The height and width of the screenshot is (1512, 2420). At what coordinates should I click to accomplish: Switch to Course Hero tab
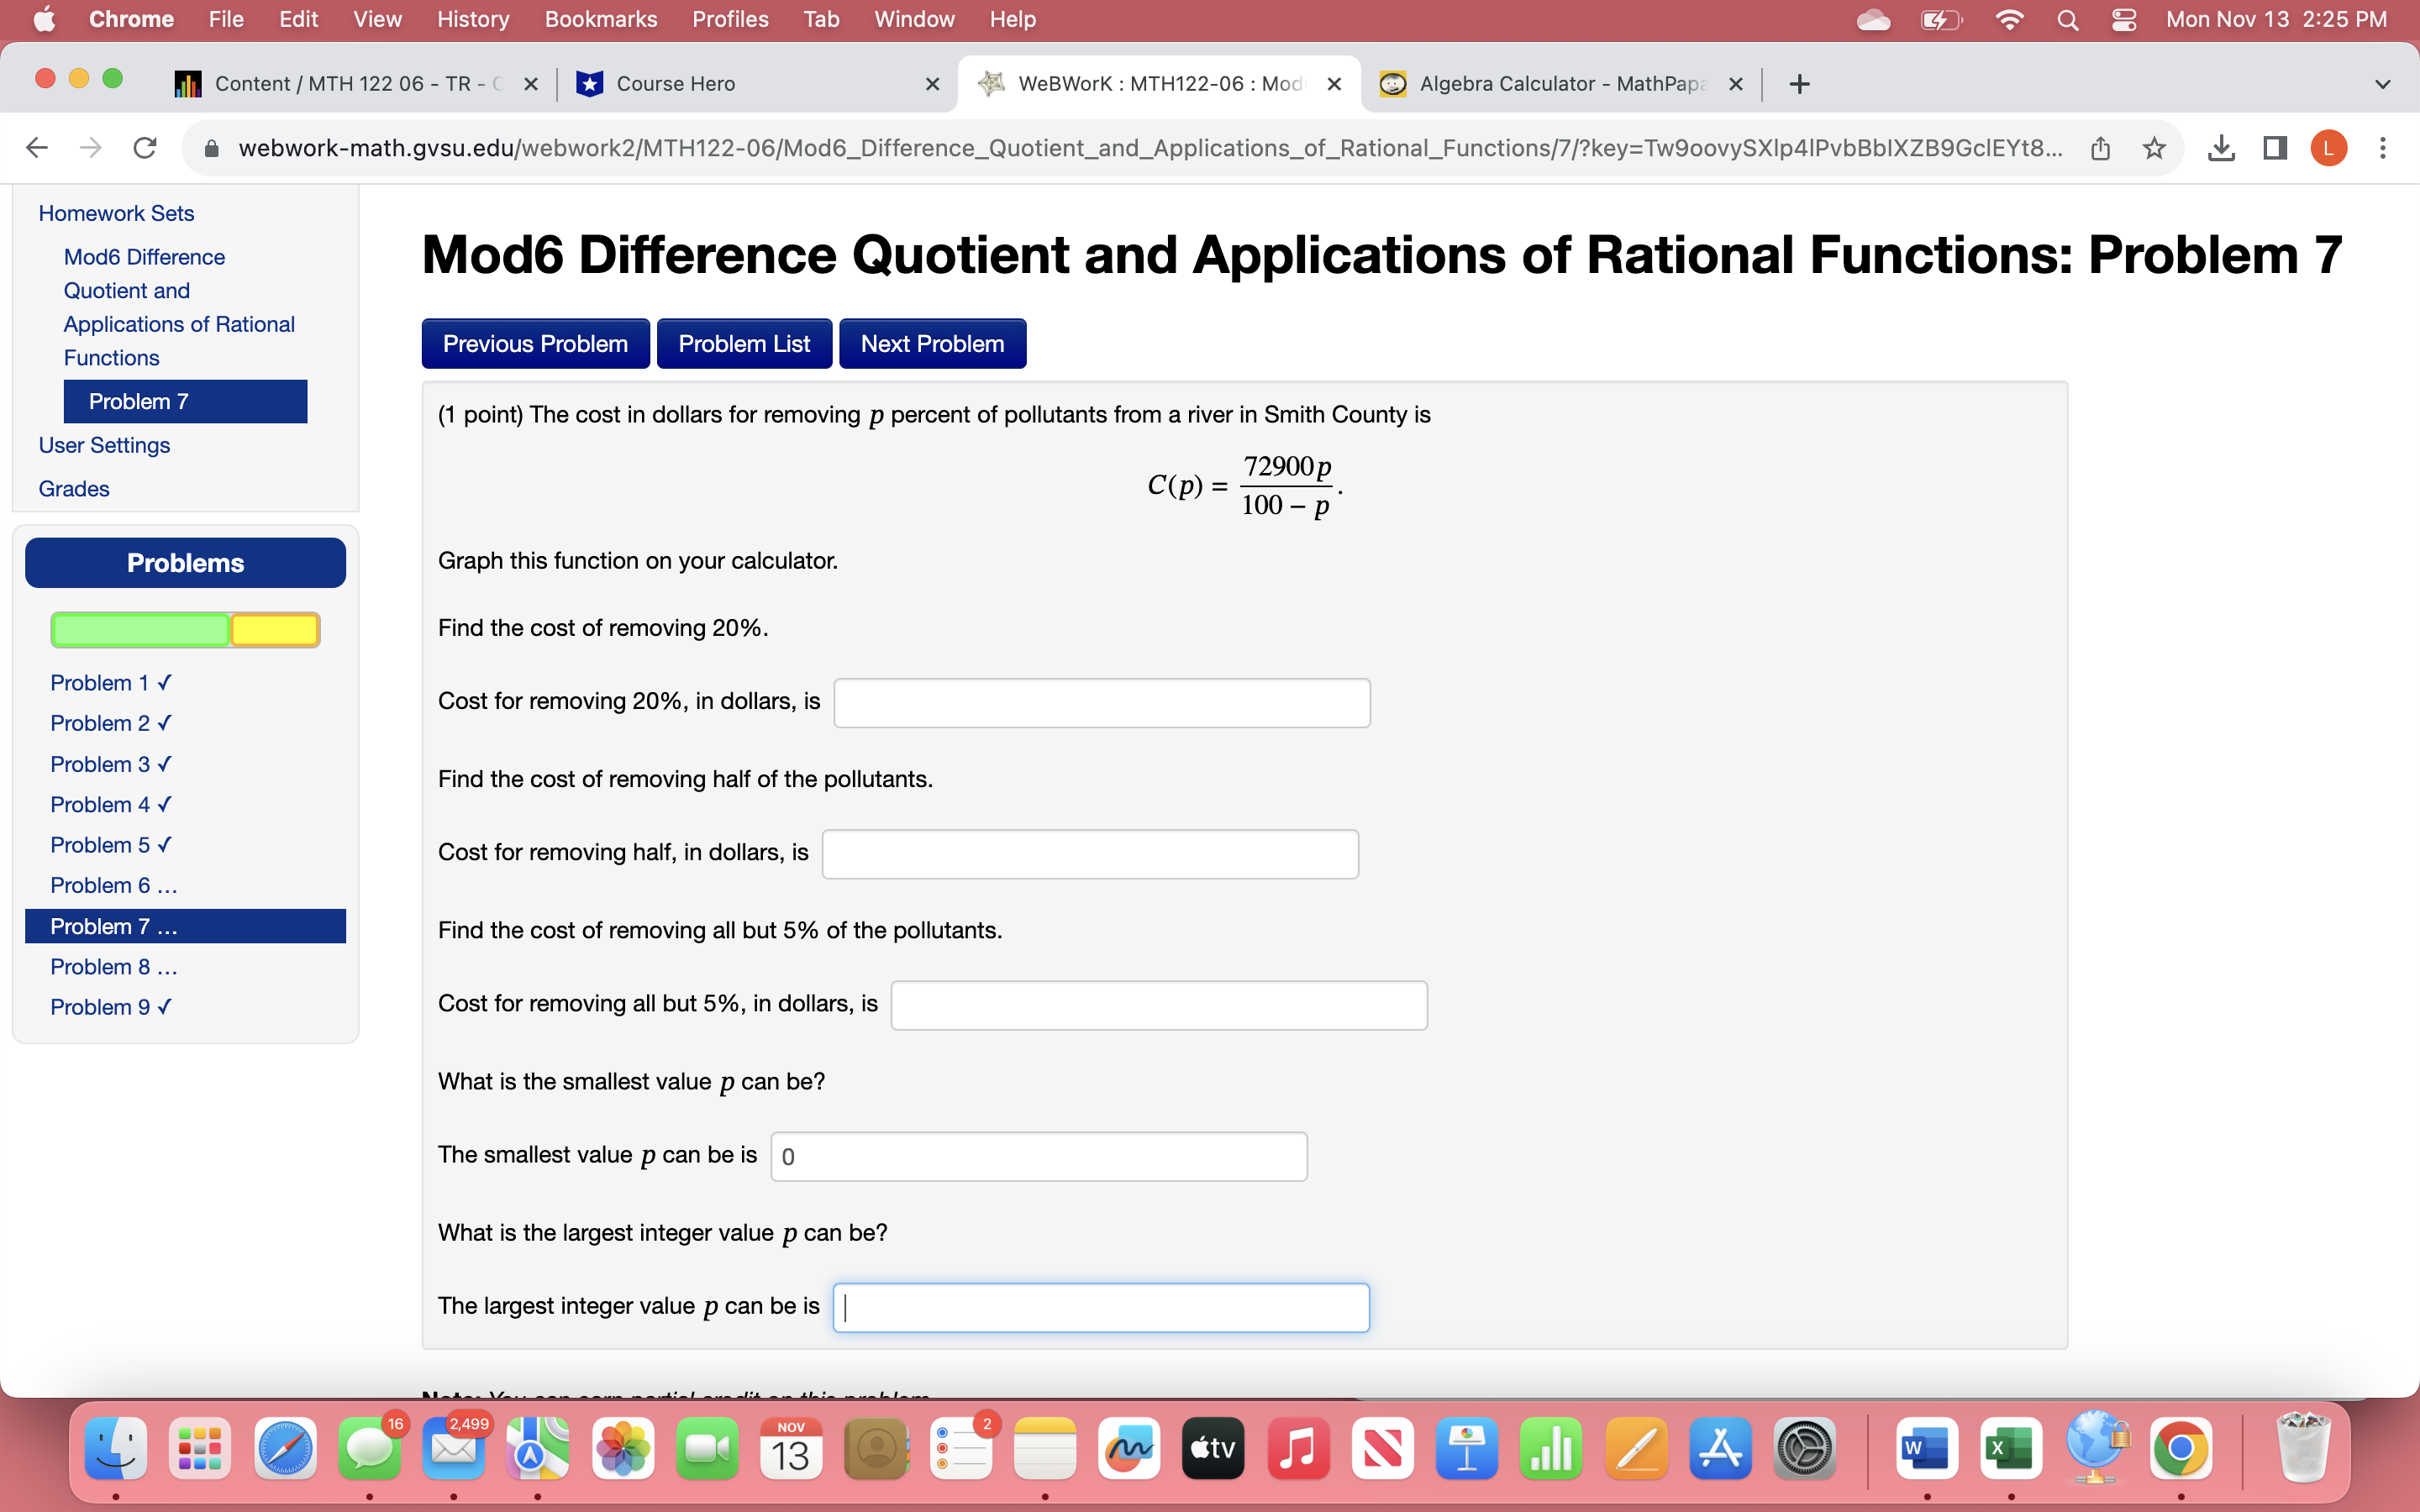(675, 84)
